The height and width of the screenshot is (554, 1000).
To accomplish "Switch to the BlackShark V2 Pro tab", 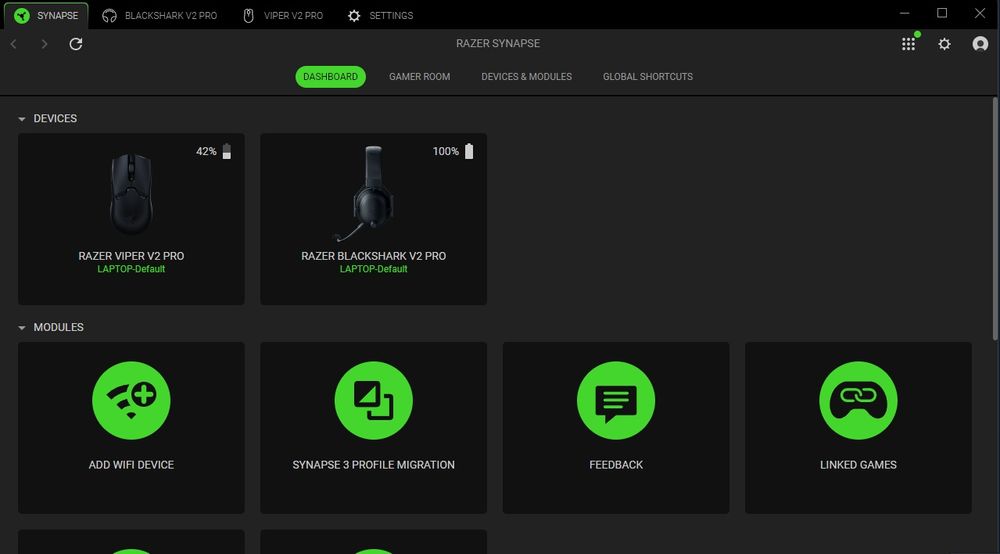I will pyautogui.click(x=161, y=15).
